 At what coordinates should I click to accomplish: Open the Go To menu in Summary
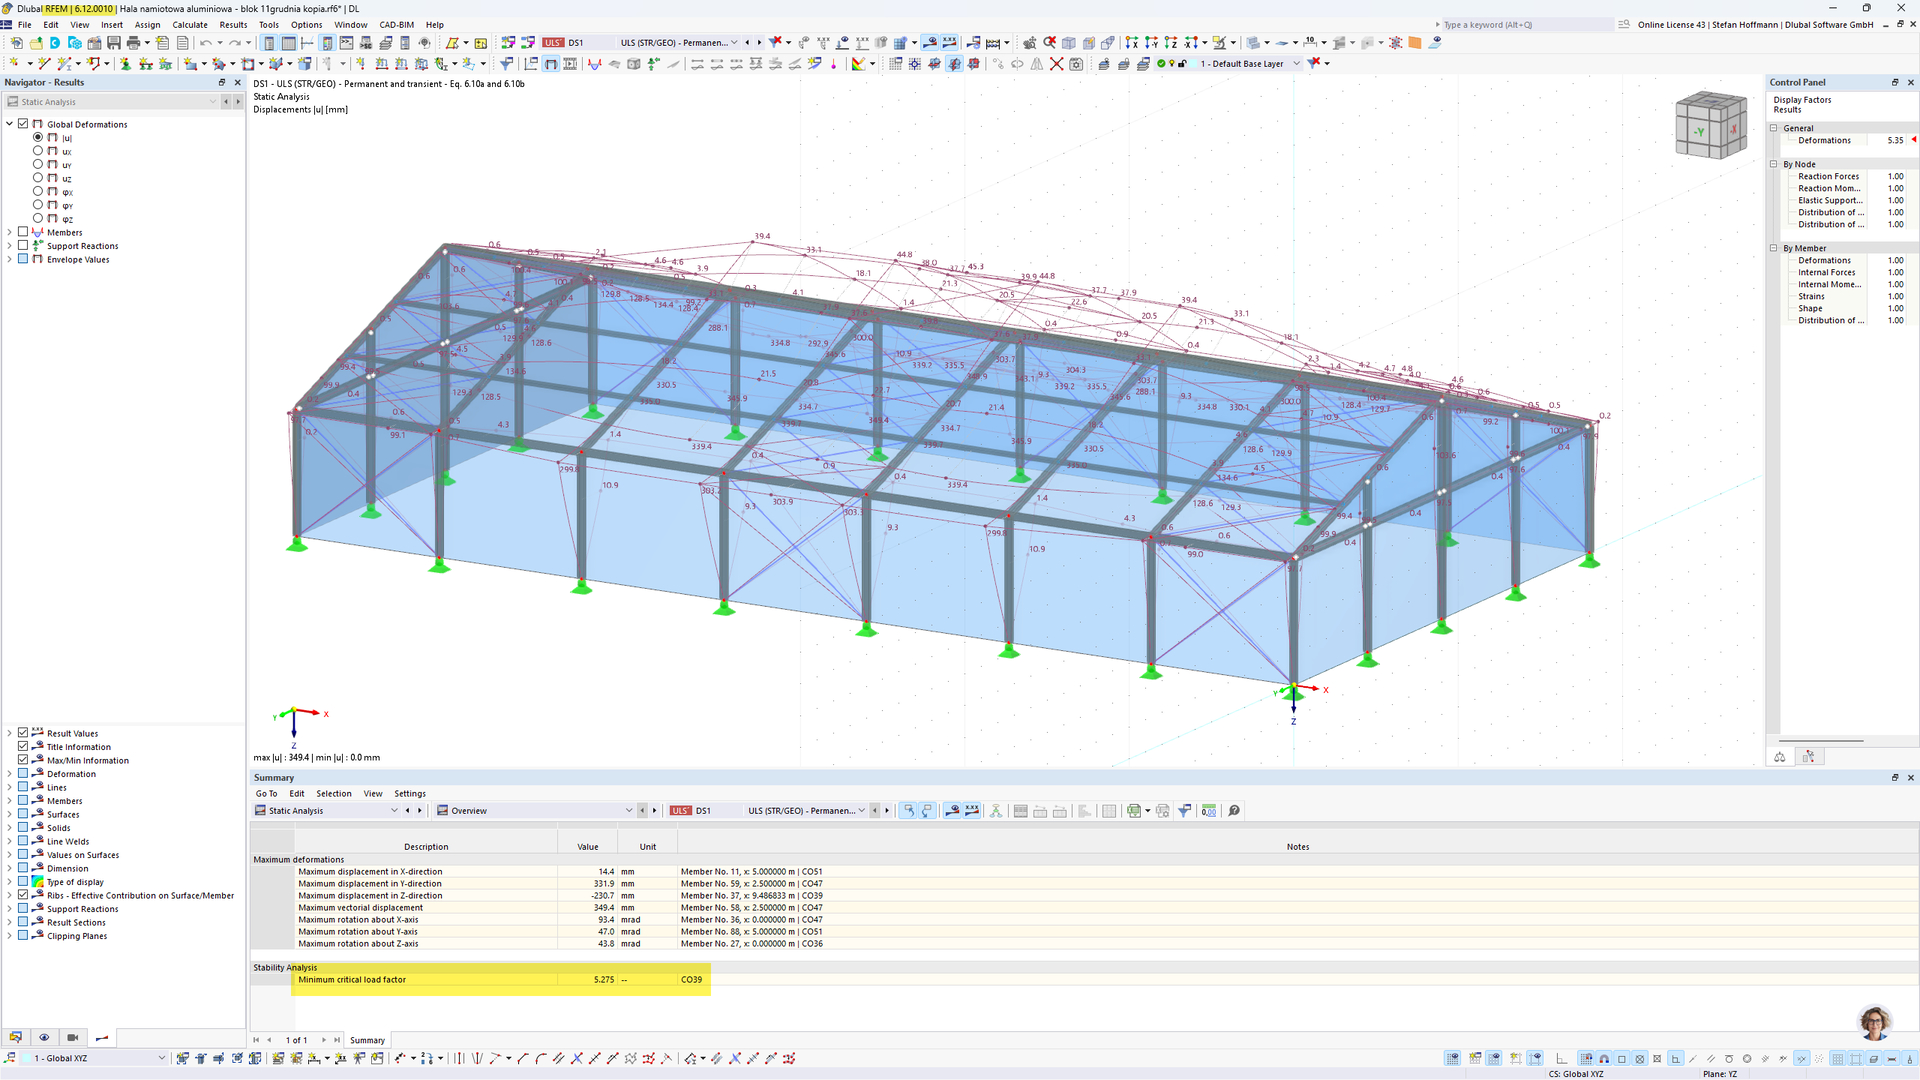266,794
